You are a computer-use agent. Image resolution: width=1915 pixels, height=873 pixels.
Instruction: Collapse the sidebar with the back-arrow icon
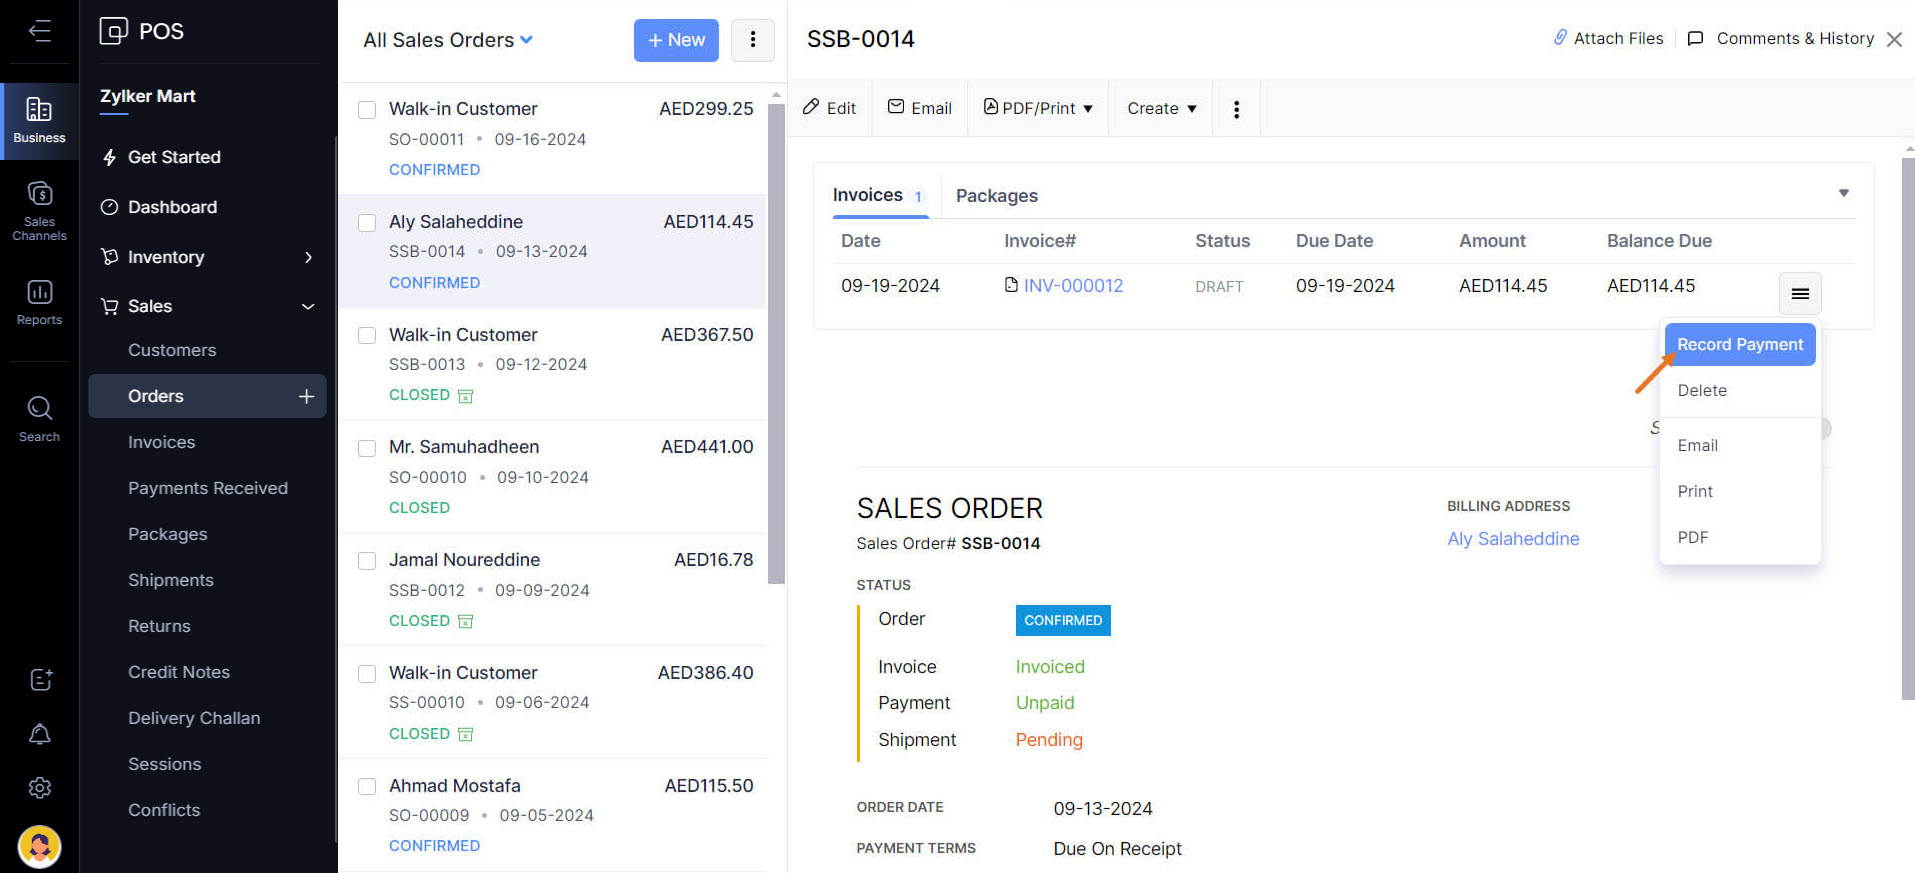click(40, 31)
